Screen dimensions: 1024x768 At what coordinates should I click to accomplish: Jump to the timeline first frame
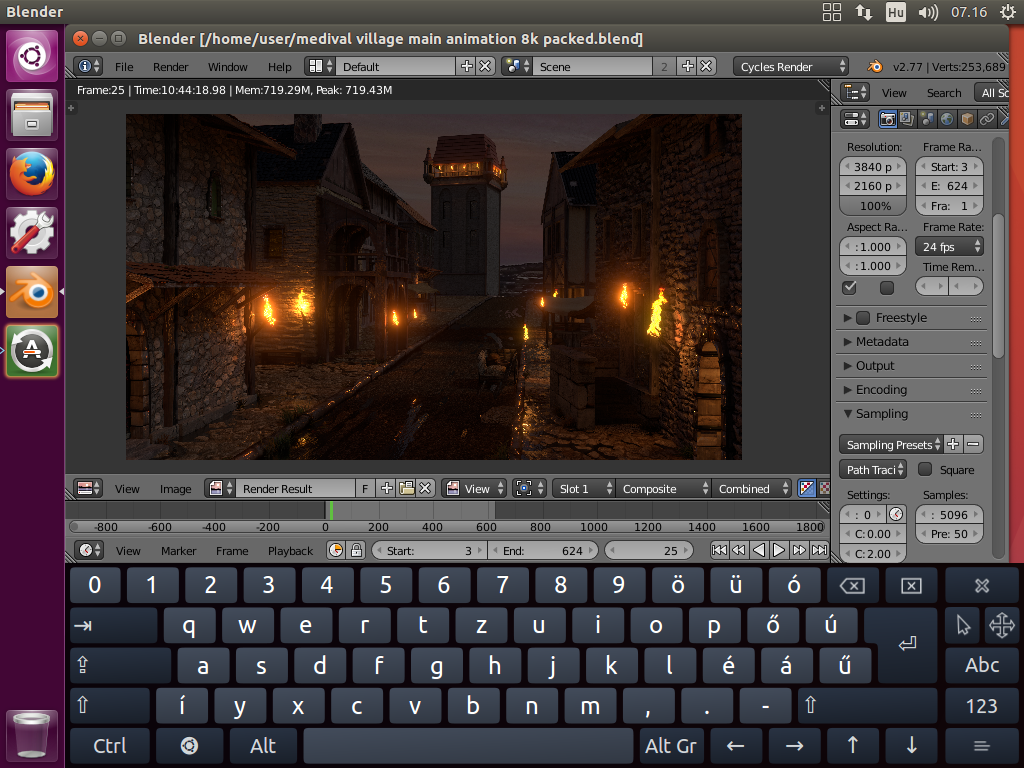click(x=719, y=551)
